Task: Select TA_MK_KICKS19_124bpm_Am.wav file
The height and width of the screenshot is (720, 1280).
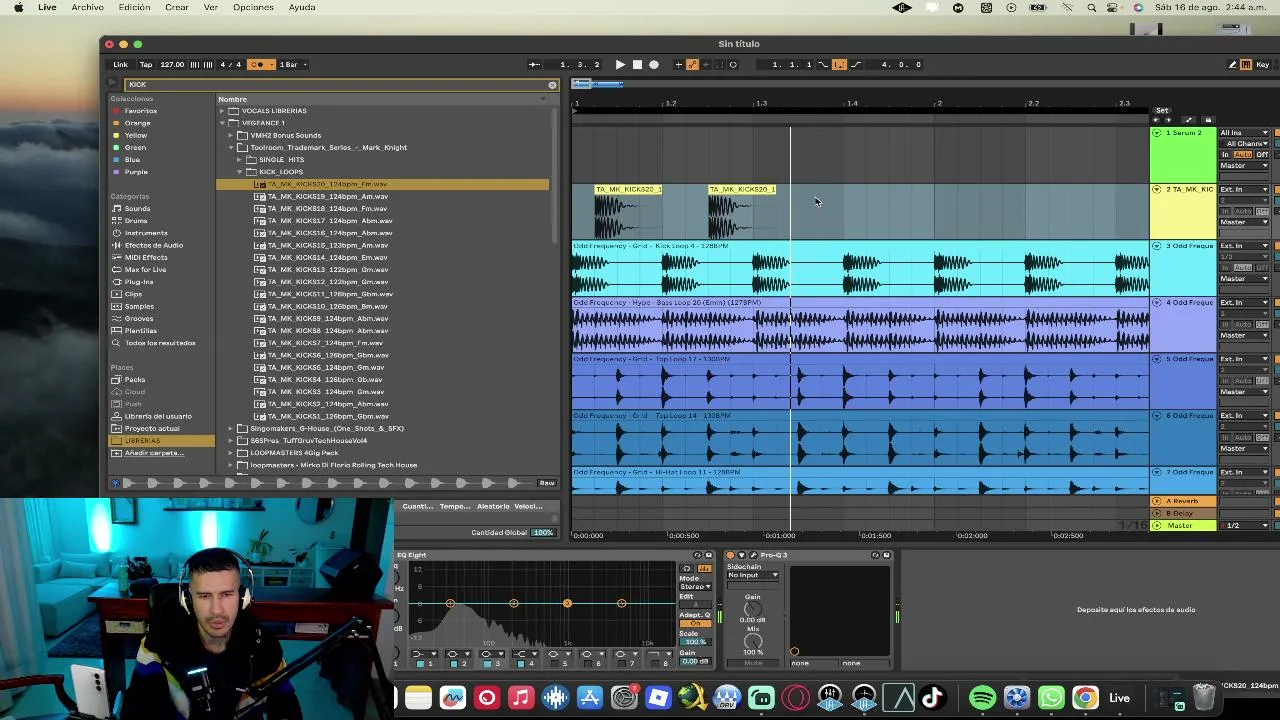Action: click(327, 196)
